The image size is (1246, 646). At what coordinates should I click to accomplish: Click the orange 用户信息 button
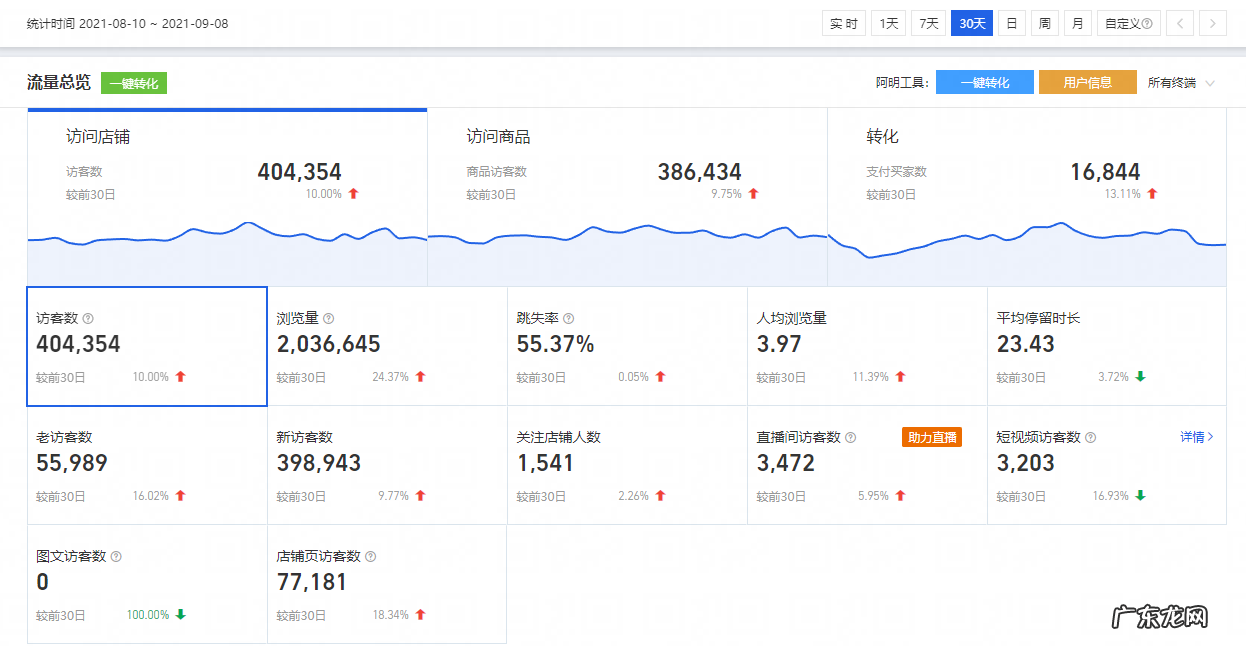(1087, 83)
